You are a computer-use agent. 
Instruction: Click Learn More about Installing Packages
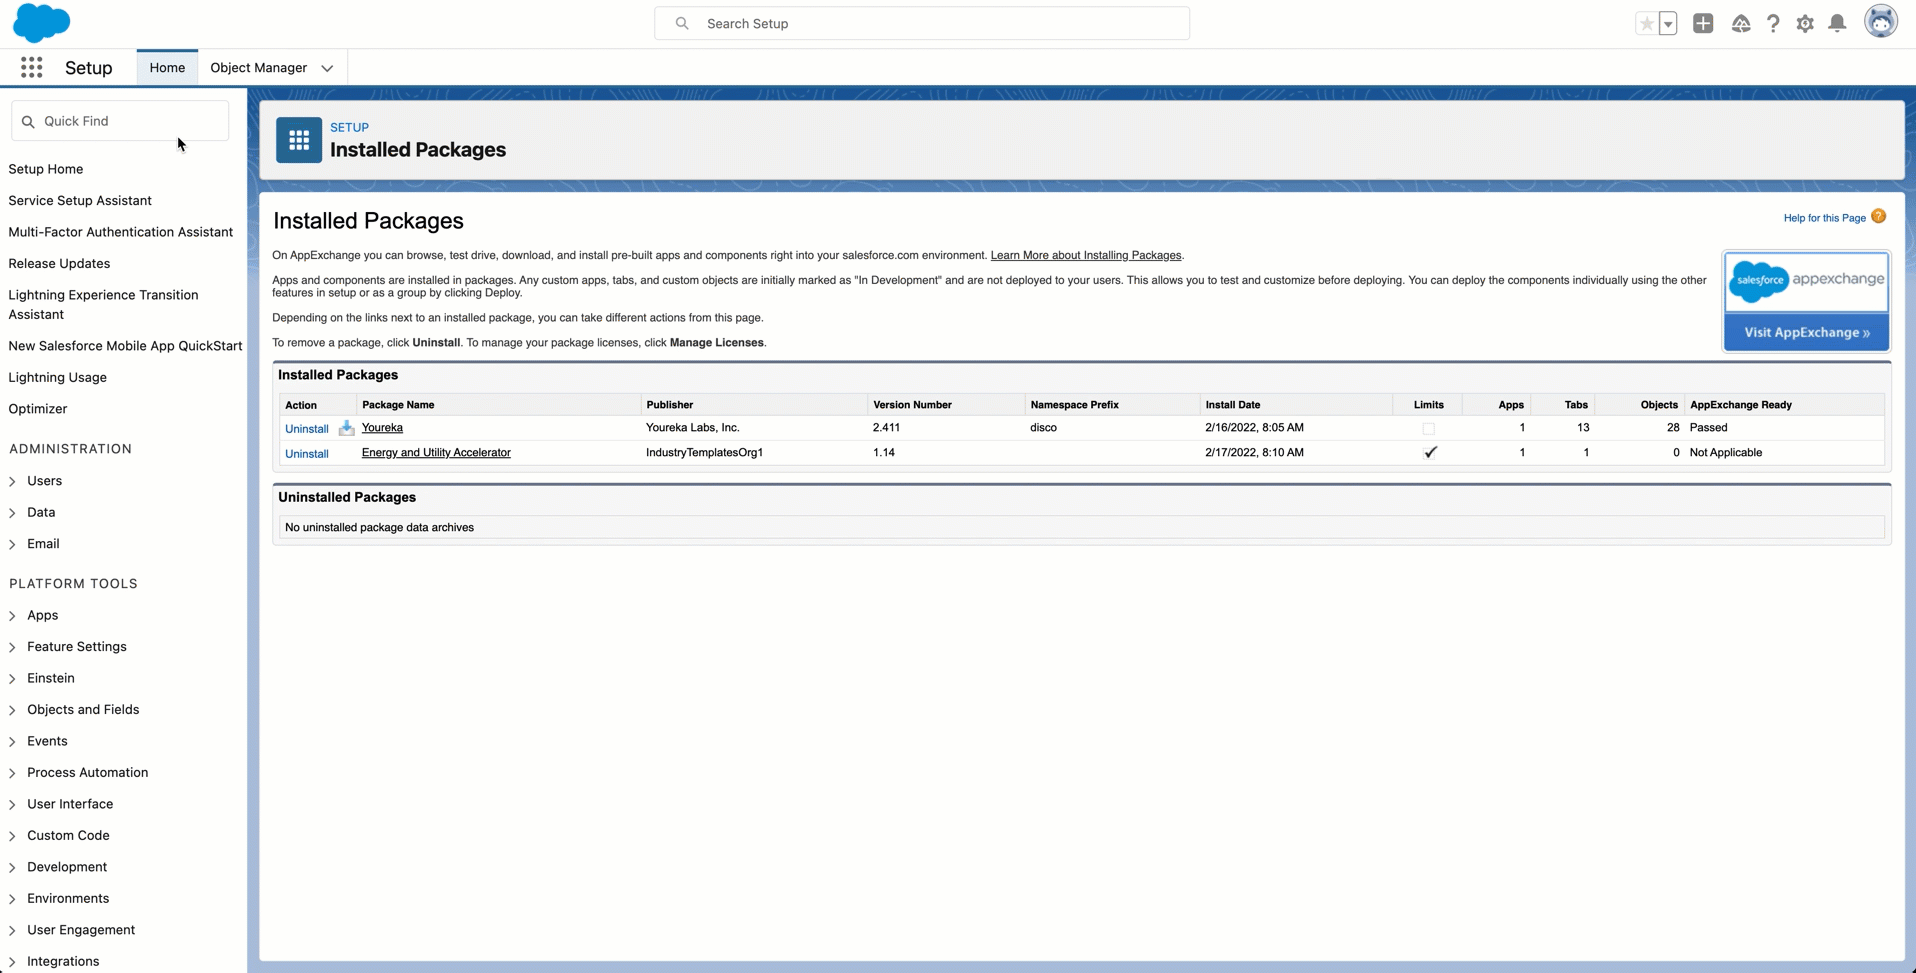[x=1086, y=255]
